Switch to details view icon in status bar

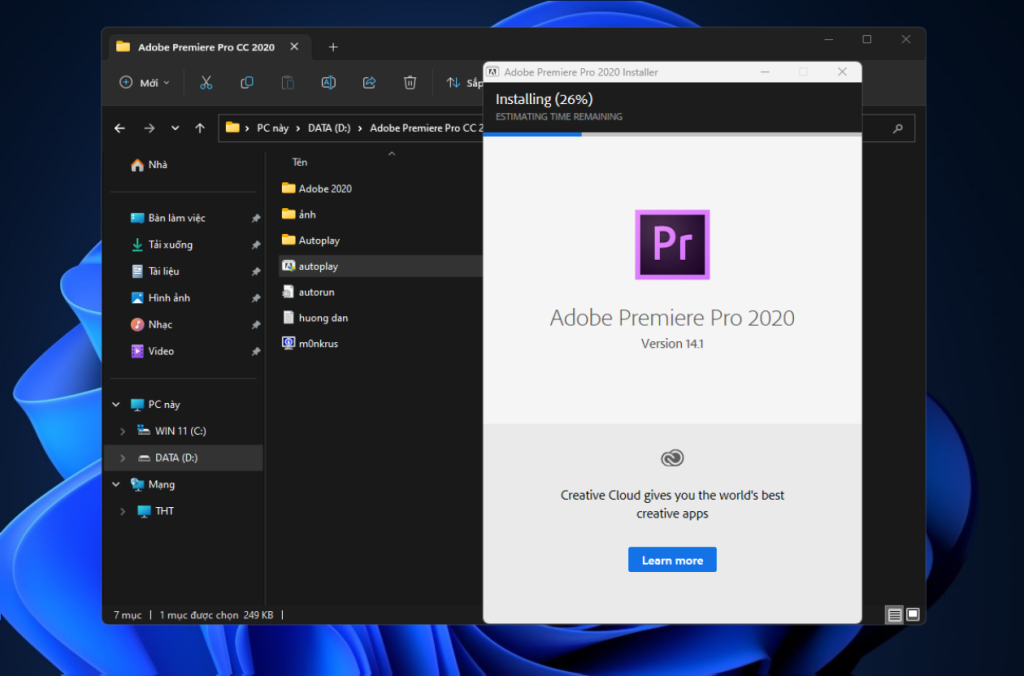(894, 615)
